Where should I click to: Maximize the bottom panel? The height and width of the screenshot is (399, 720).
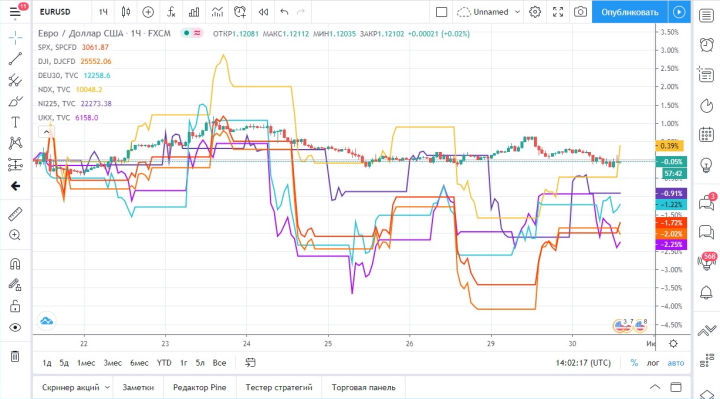coord(676,387)
